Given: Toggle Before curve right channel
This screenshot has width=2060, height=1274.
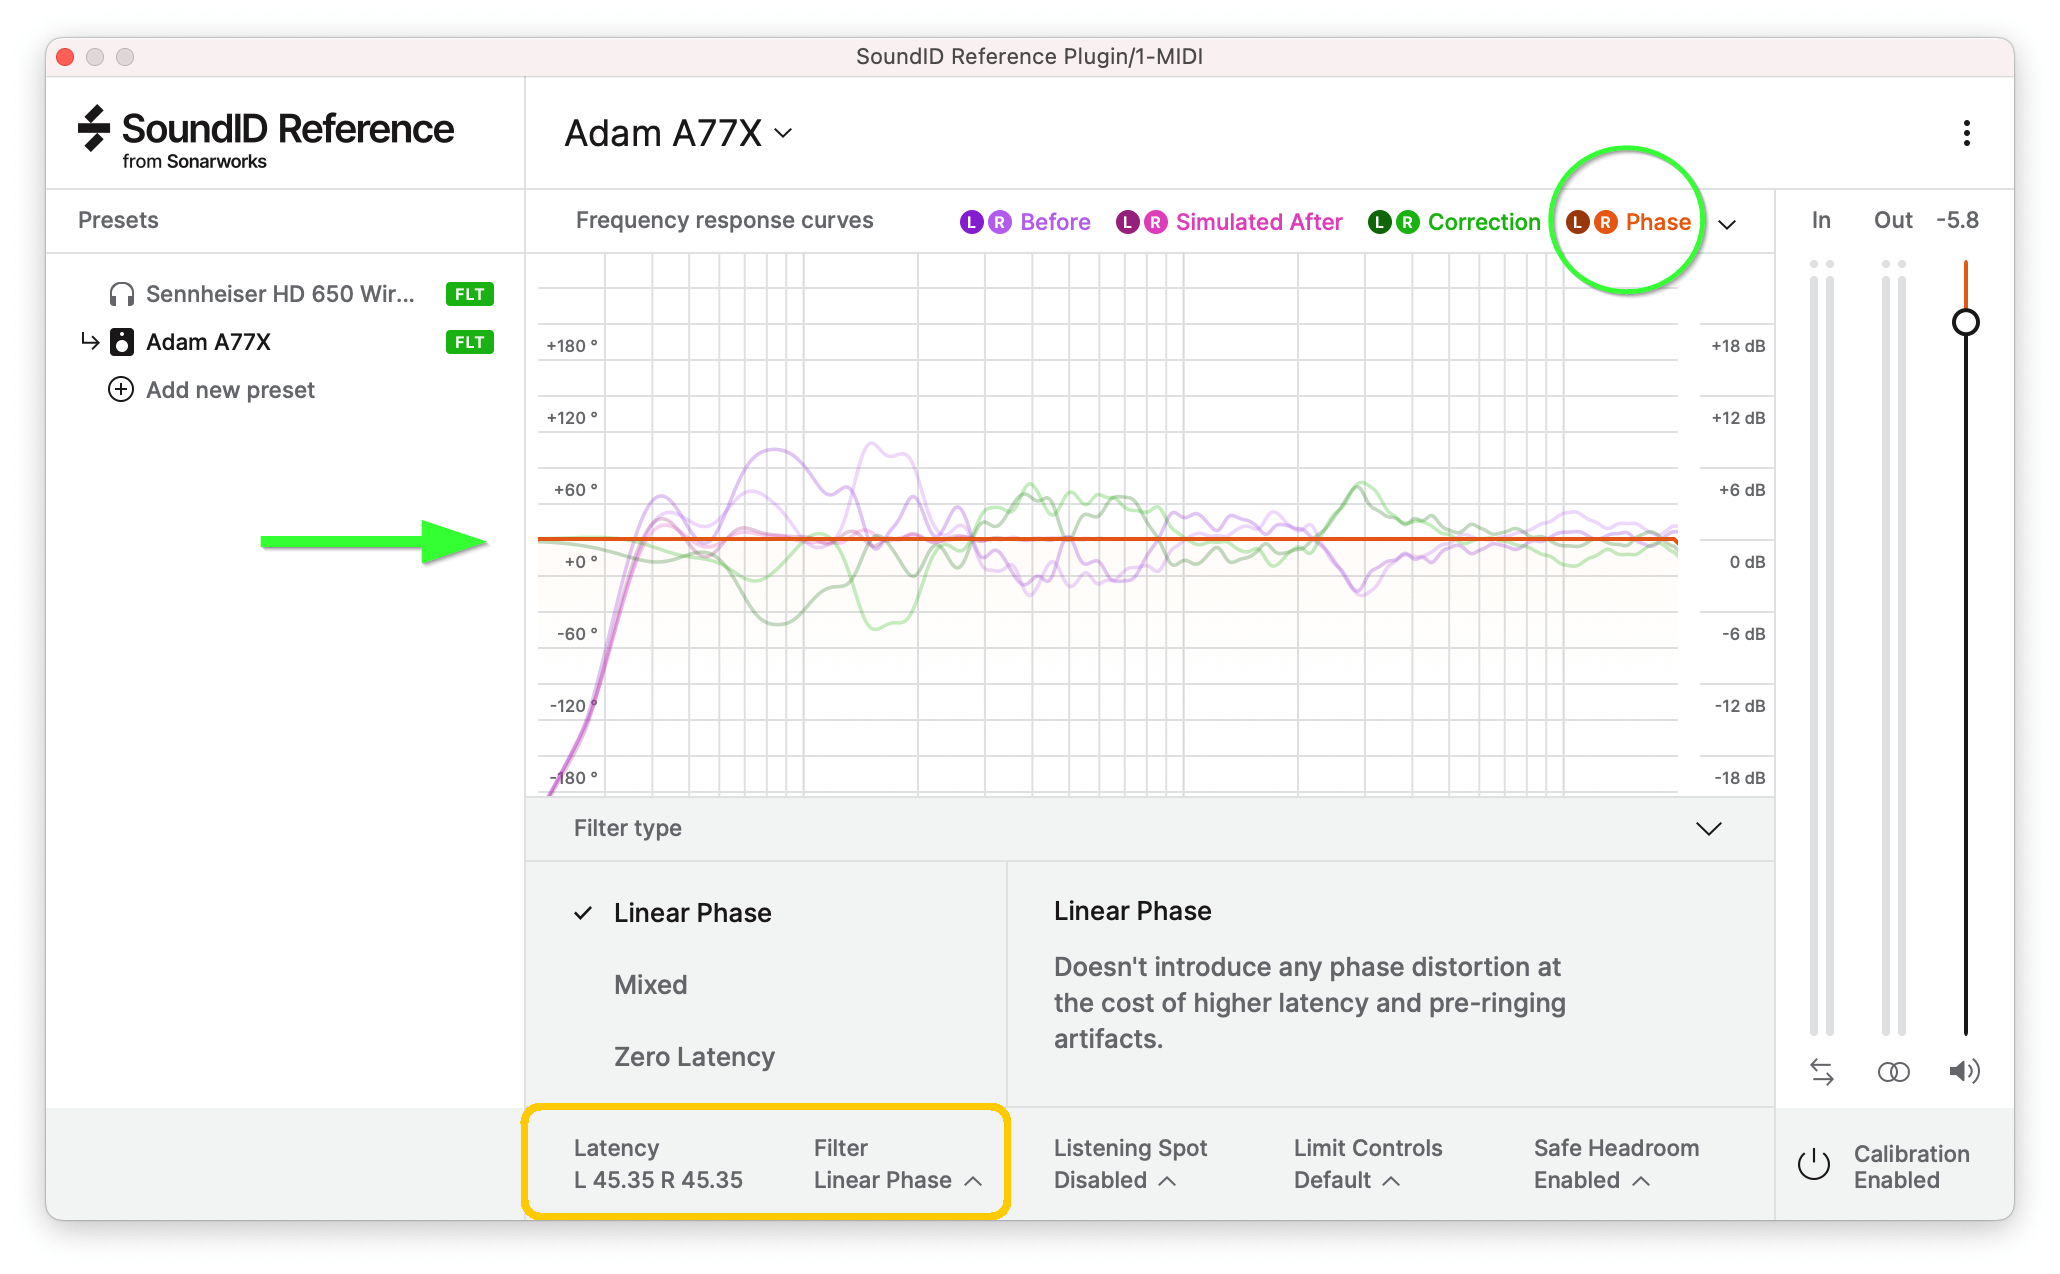Looking at the screenshot, I should (x=999, y=222).
